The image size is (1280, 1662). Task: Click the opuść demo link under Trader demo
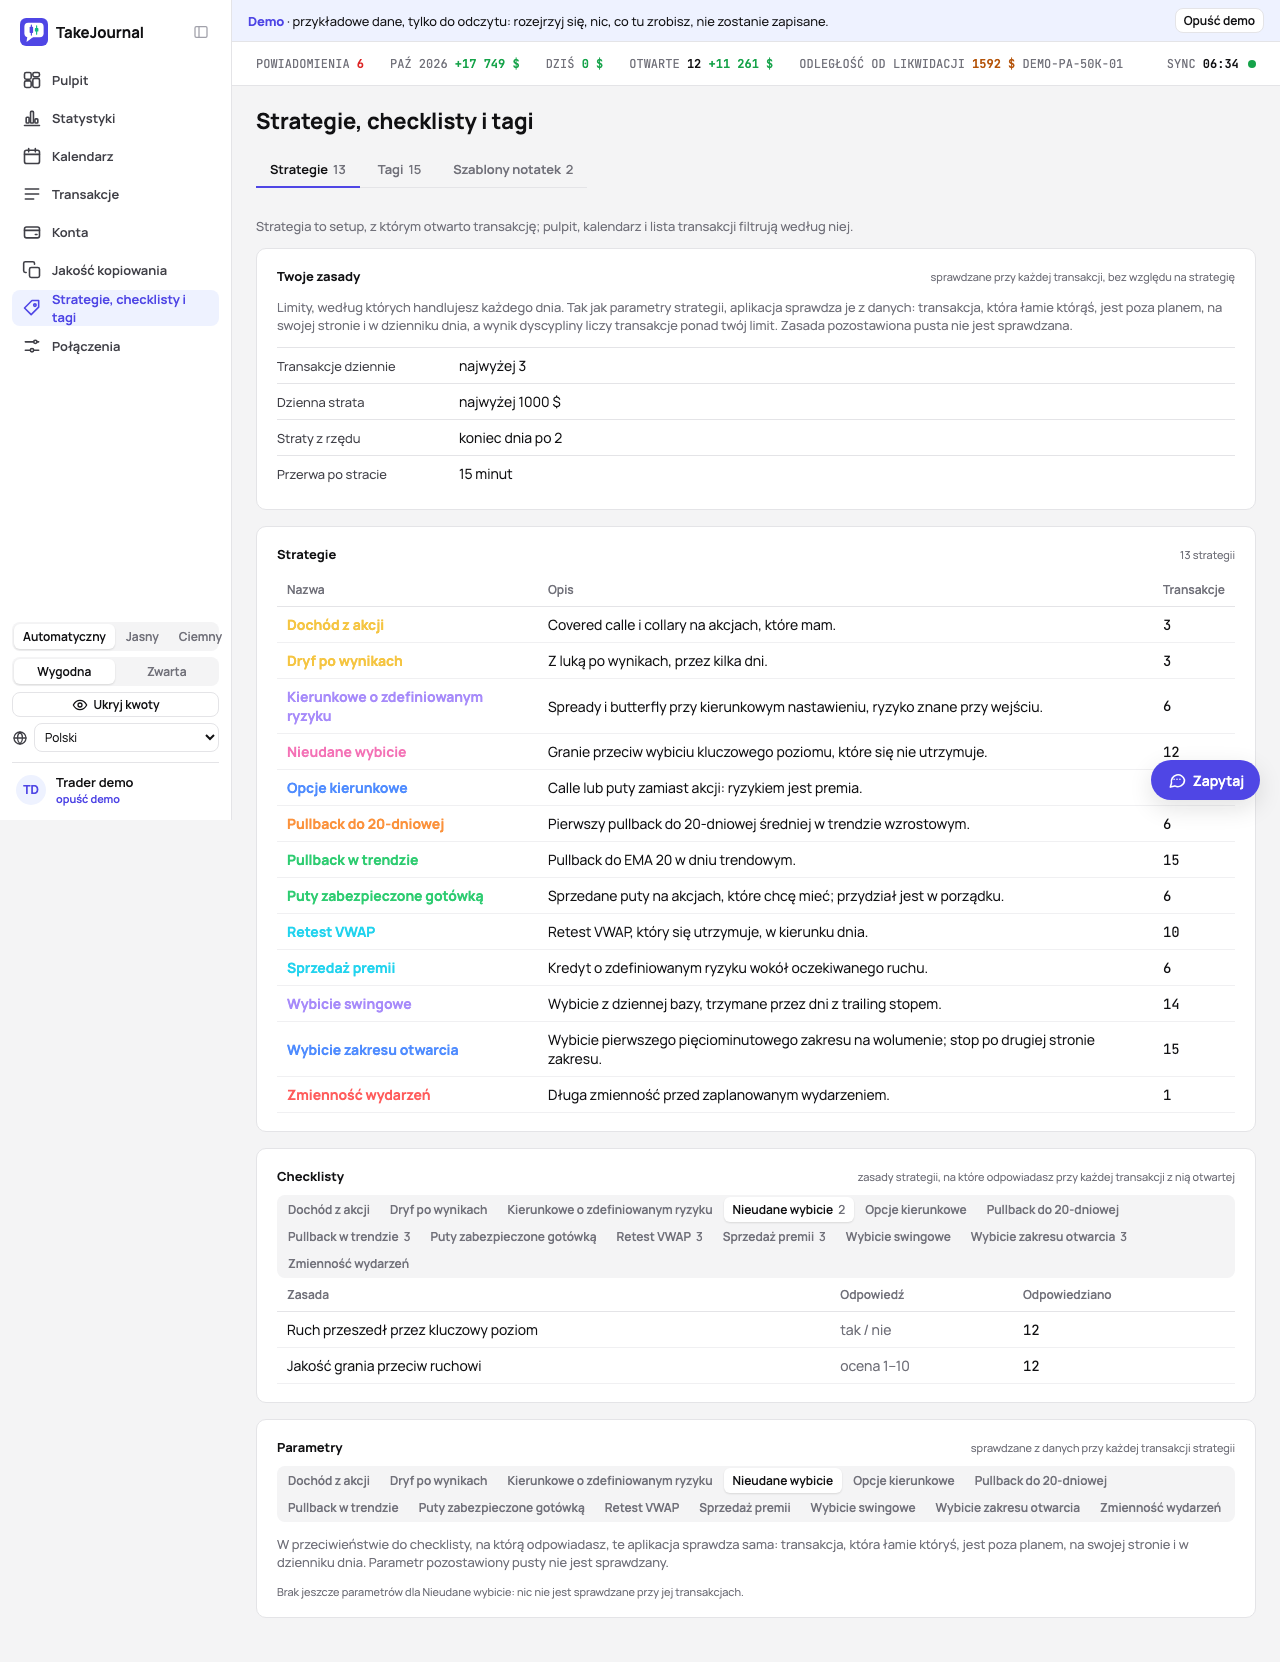[x=88, y=800]
